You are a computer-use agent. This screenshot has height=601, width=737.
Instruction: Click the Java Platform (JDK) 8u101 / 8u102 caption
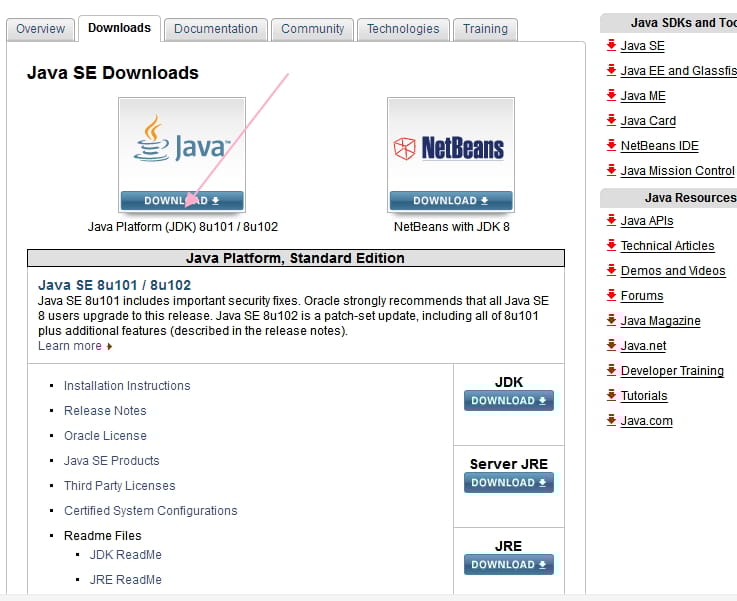pyautogui.click(x=183, y=227)
